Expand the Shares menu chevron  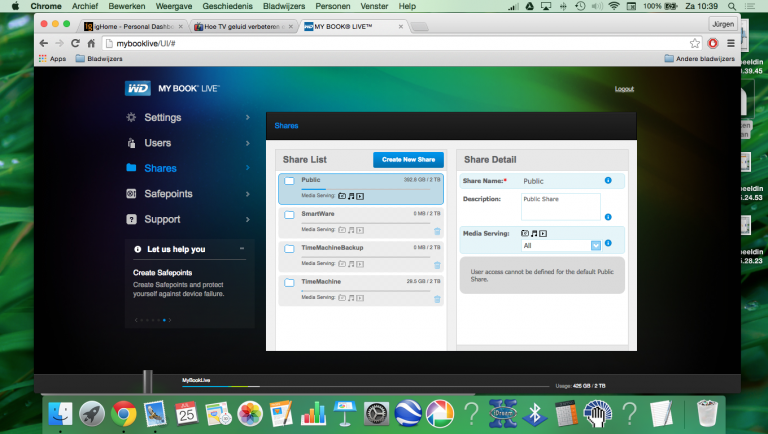pos(248,168)
